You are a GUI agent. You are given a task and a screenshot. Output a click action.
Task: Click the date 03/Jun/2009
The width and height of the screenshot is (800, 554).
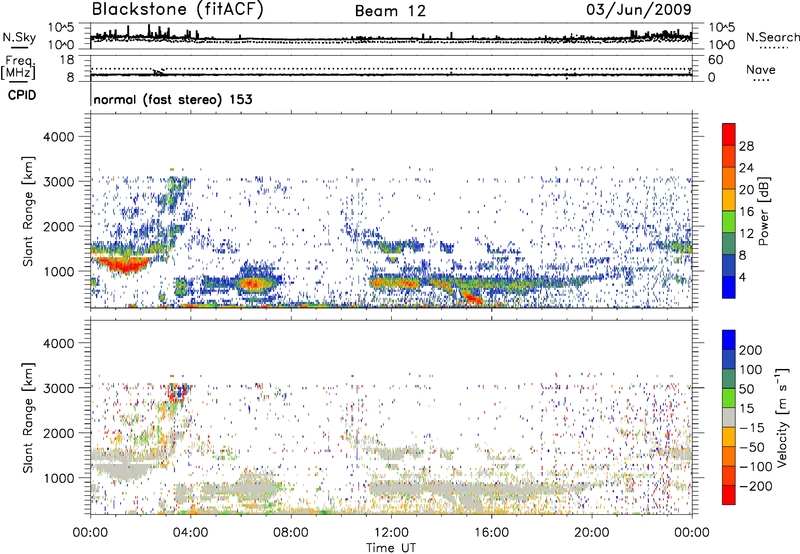[639, 10]
